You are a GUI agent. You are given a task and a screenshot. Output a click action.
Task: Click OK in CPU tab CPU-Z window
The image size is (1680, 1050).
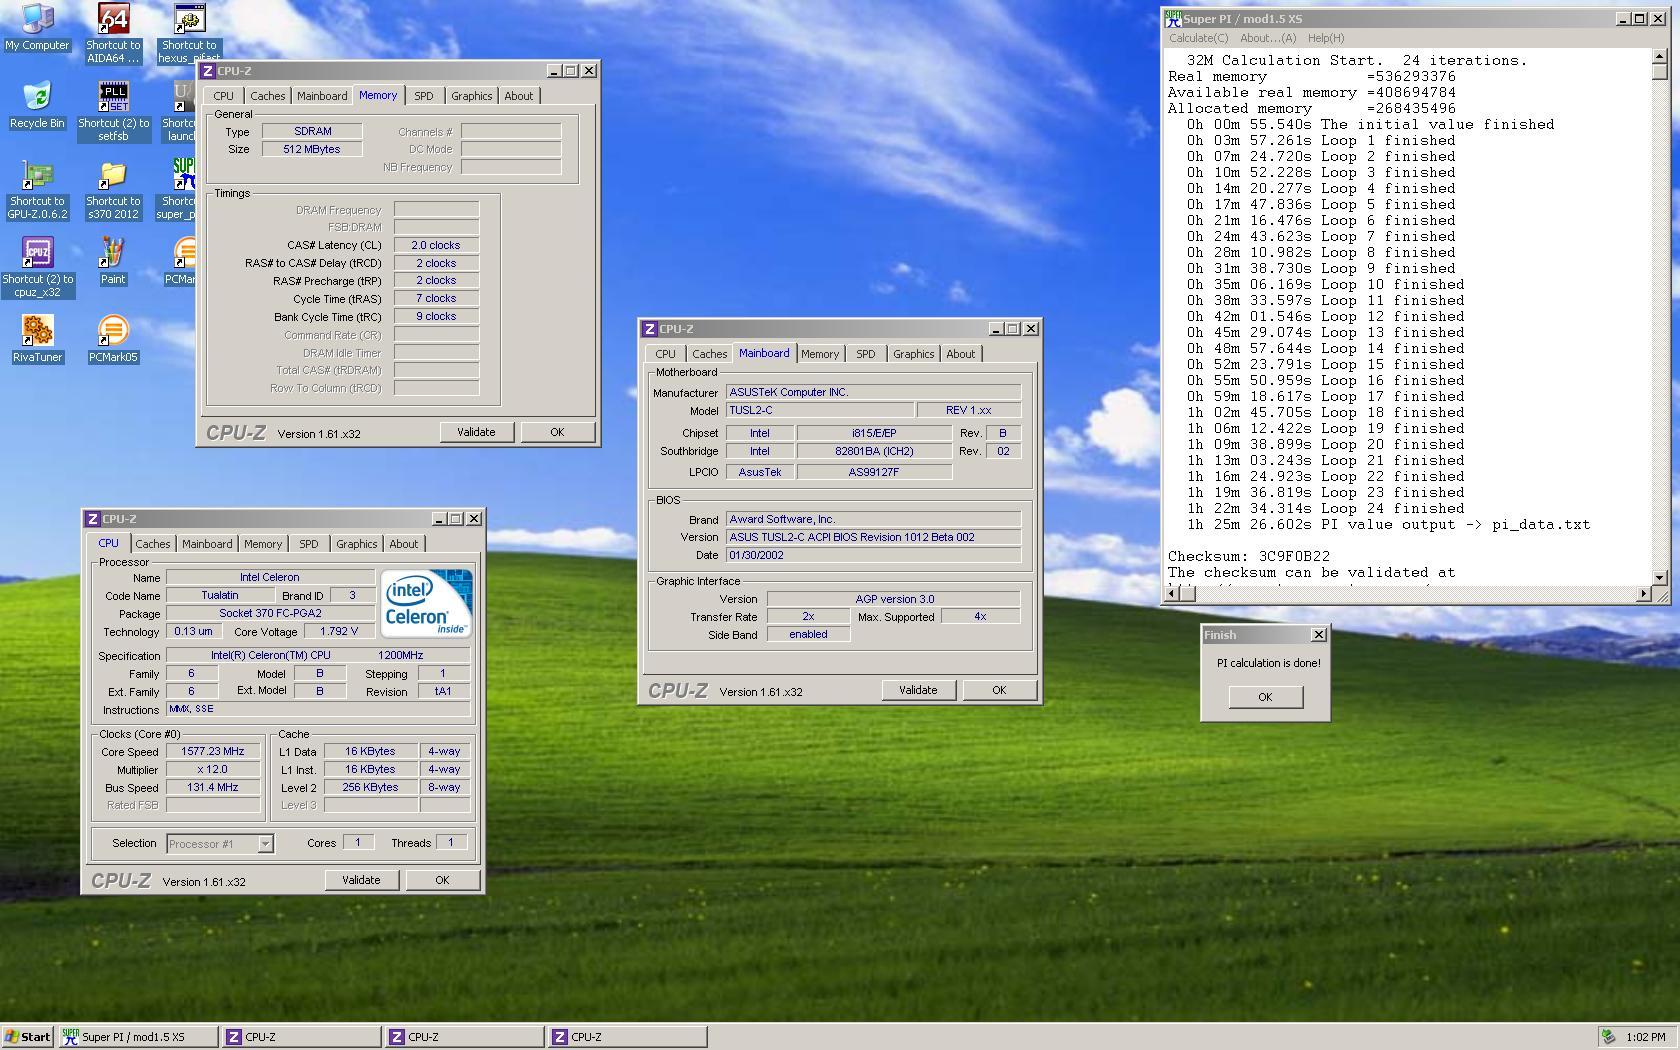click(442, 880)
